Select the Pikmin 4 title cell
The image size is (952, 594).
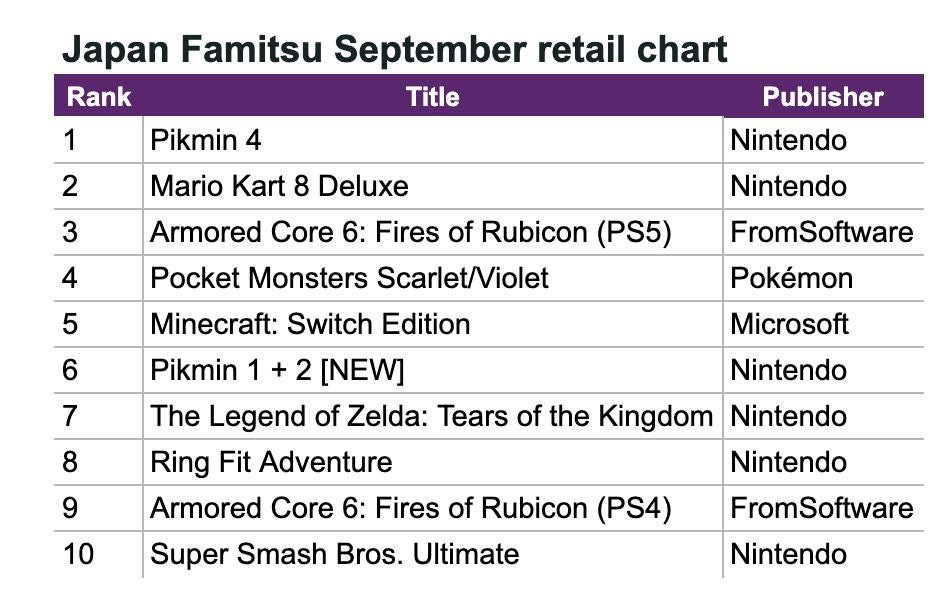tap(206, 141)
